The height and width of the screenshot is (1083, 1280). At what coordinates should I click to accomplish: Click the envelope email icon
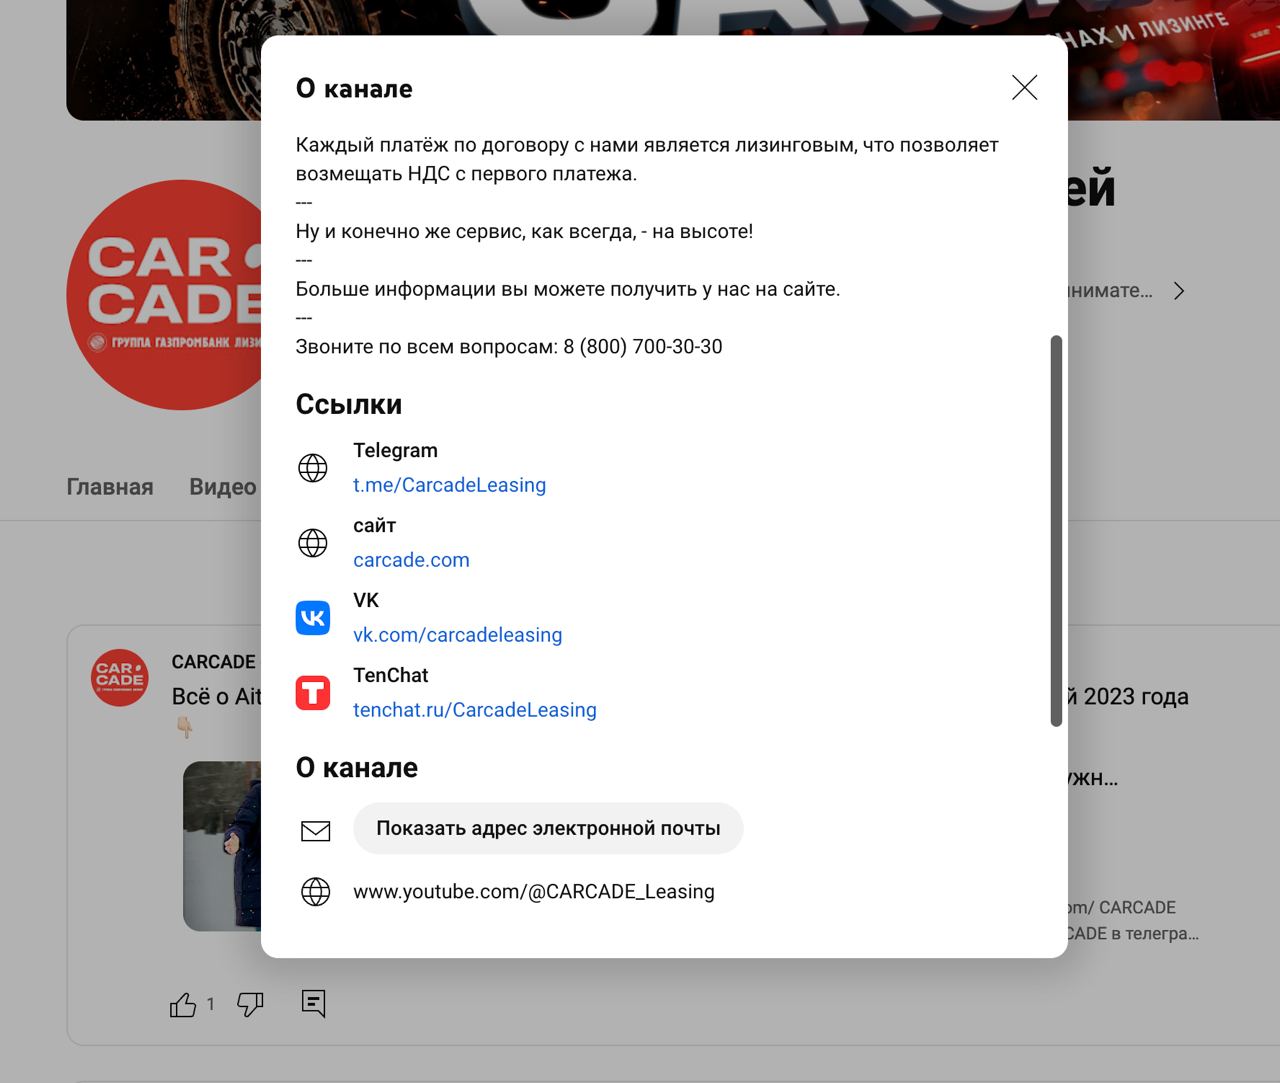point(316,830)
